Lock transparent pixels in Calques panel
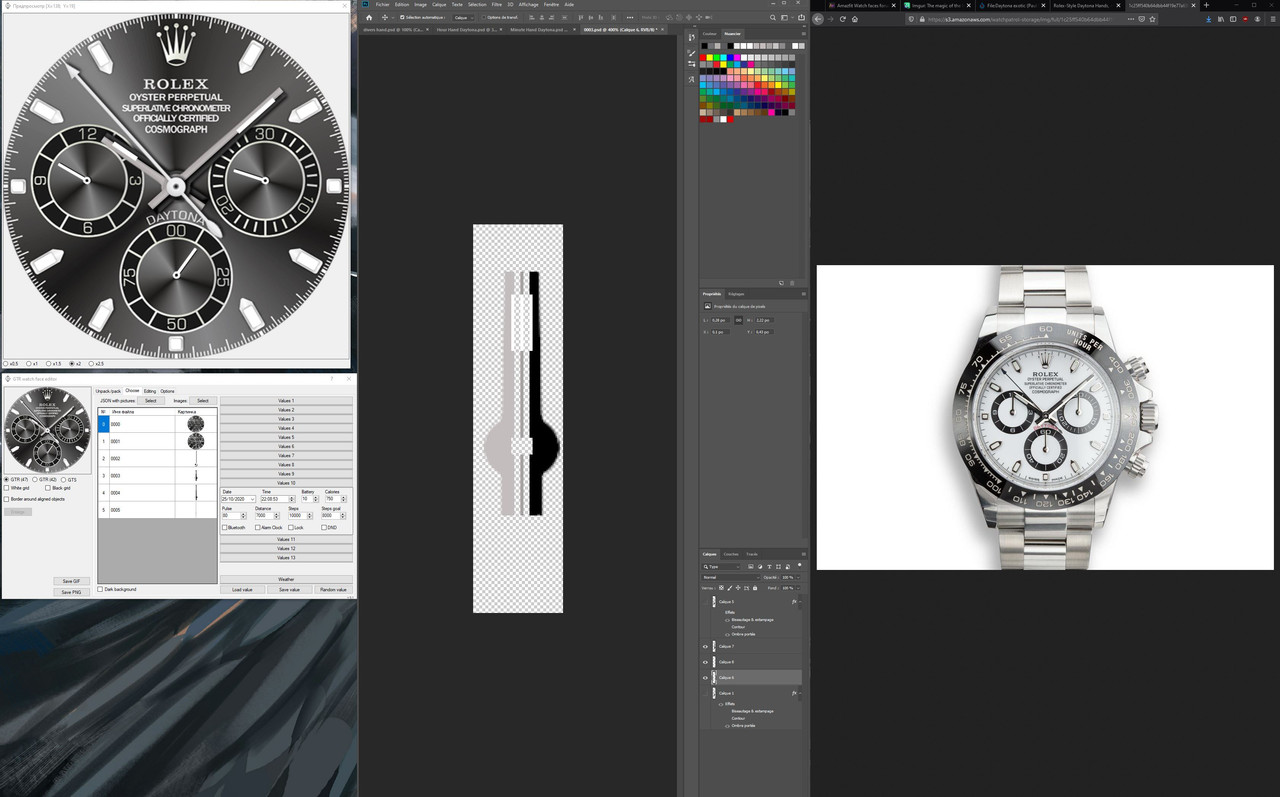This screenshot has height=797, width=1280. point(721,587)
